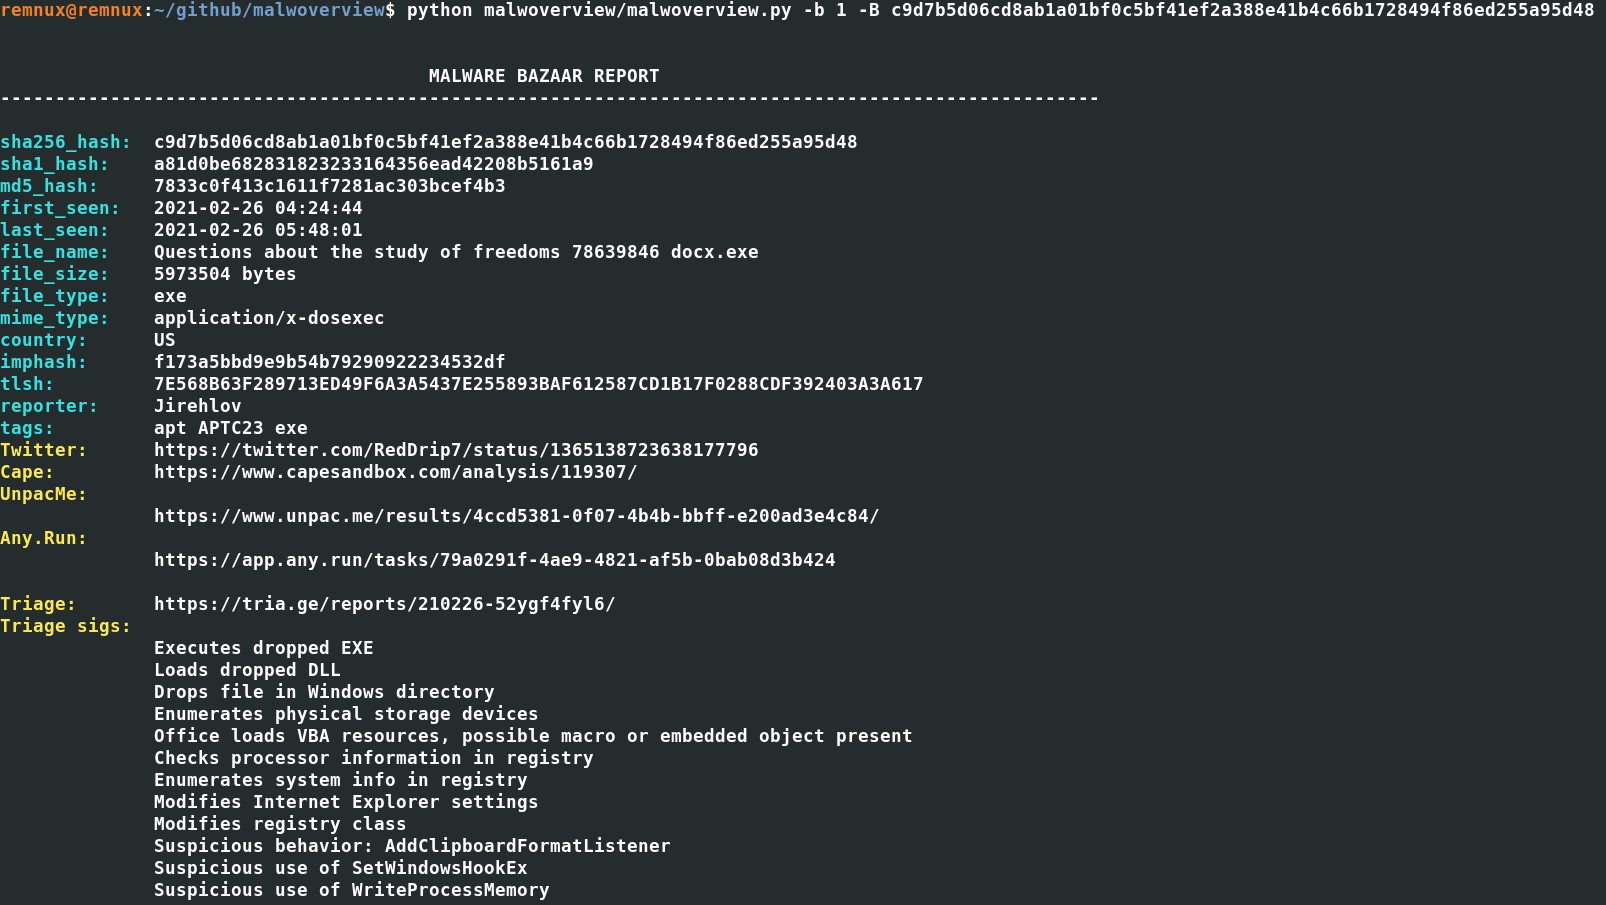Image resolution: width=1606 pixels, height=905 pixels.
Task: Open the capesandbox analysis URL
Action: pyautogui.click(x=395, y=472)
